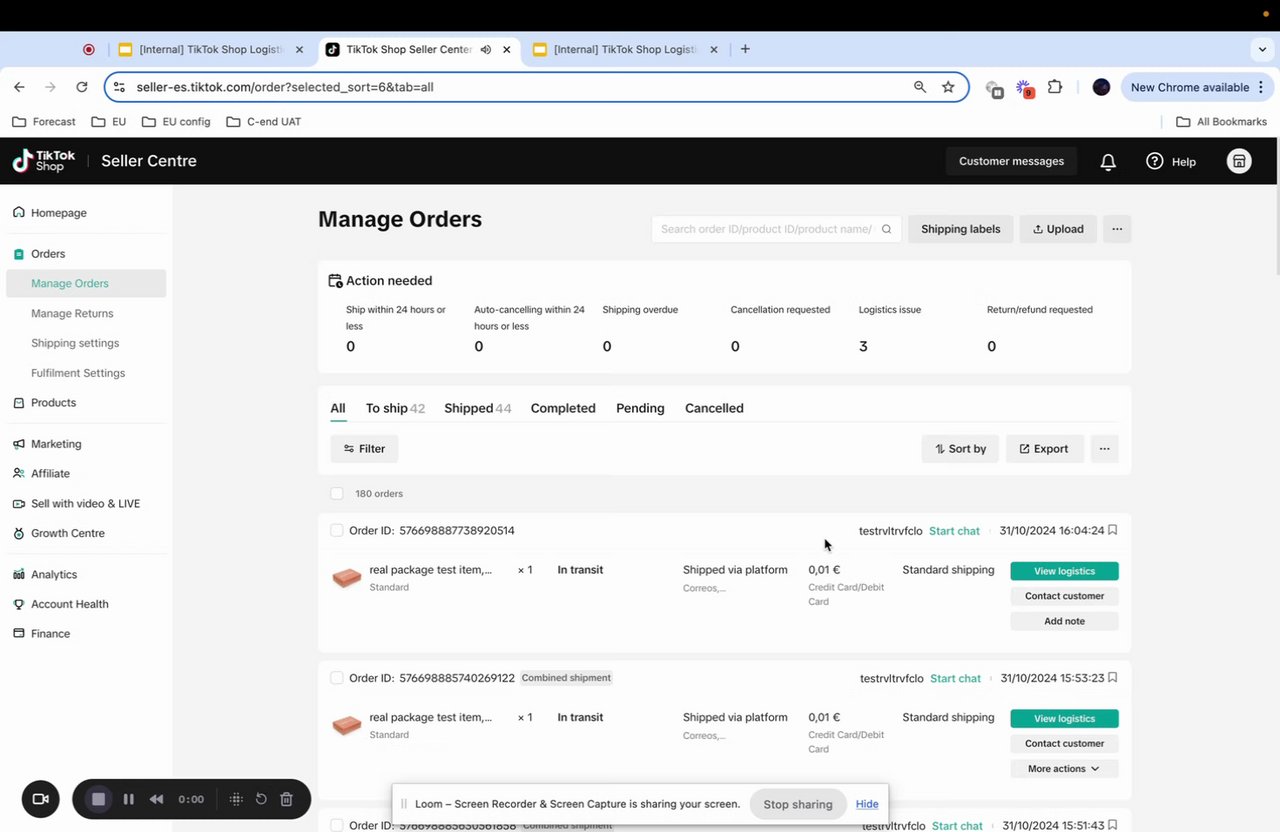
Task: Switch to the Pending tab
Action: [x=640, y=408]
